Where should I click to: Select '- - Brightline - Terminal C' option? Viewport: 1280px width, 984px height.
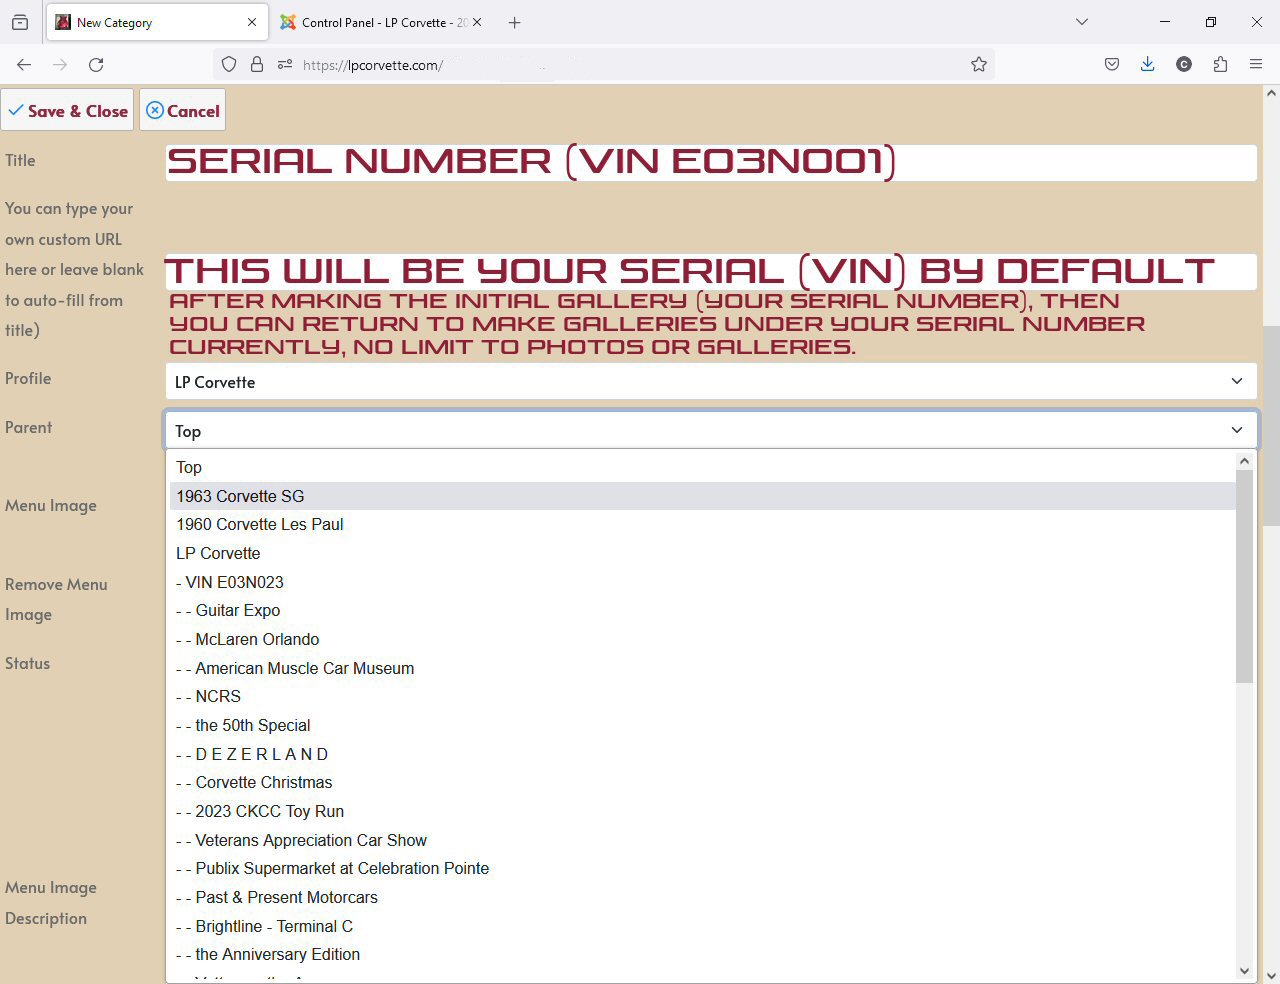pos(703,926)
